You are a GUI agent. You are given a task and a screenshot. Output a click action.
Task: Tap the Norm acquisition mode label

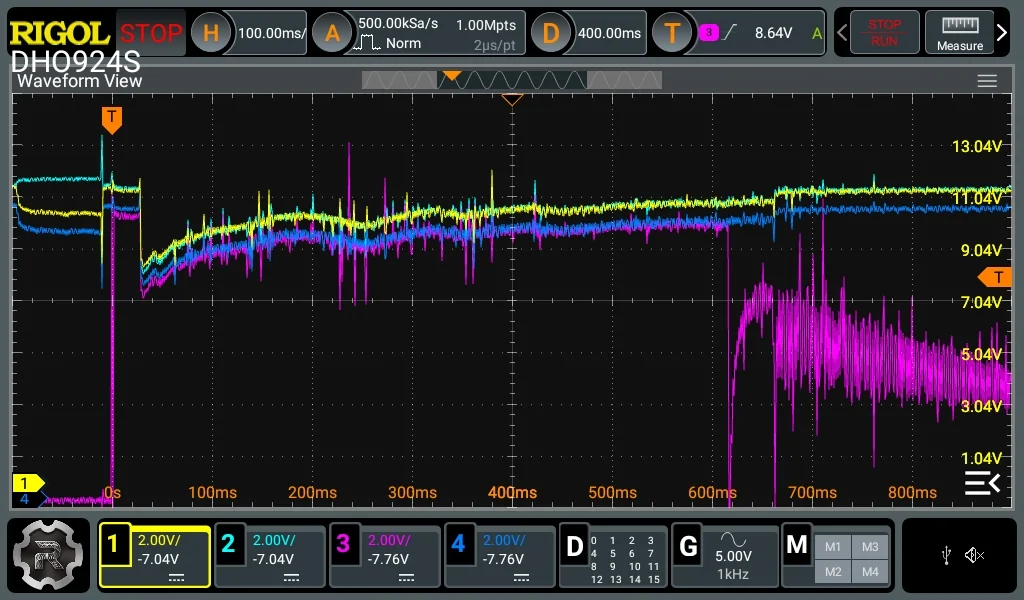[403, 43]
